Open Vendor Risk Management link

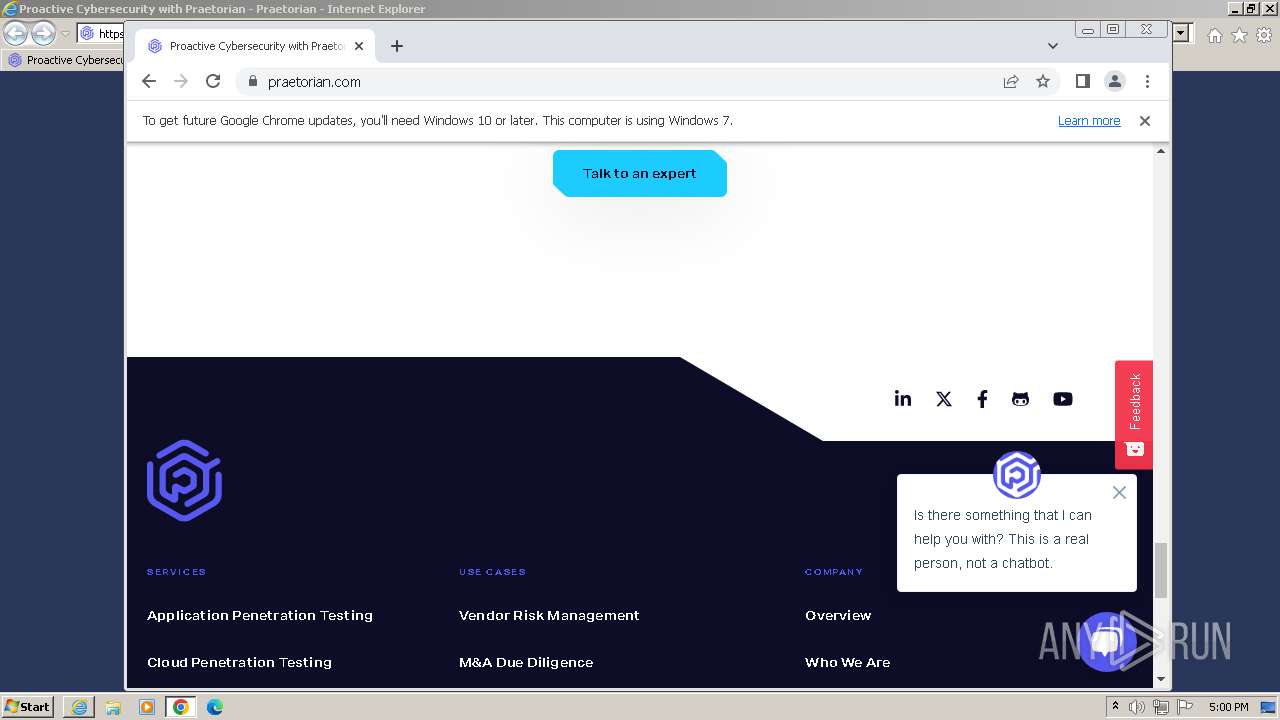[x=549, y=615]
